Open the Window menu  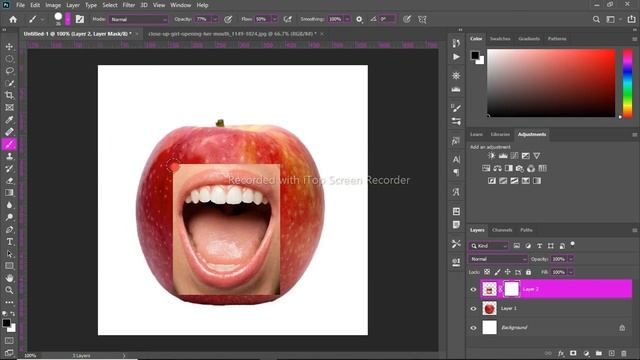[180, 5]
